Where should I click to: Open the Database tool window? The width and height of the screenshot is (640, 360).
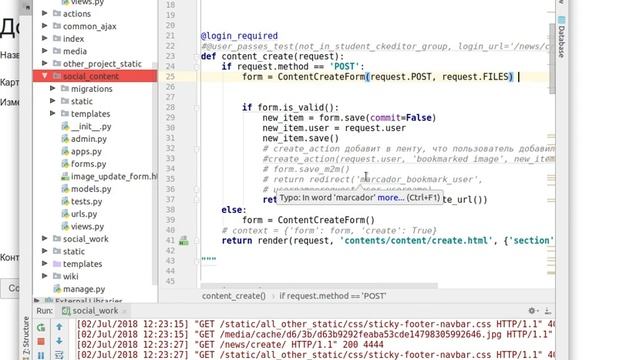[x=562, y=37]
